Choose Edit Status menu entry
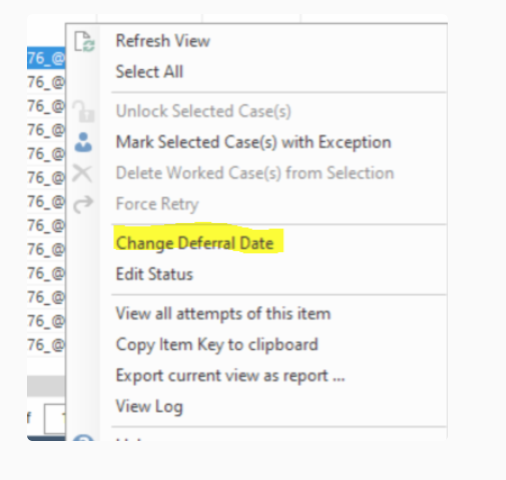Image resolution: width=506 pixels, height=480 pixels. point(154,274)
